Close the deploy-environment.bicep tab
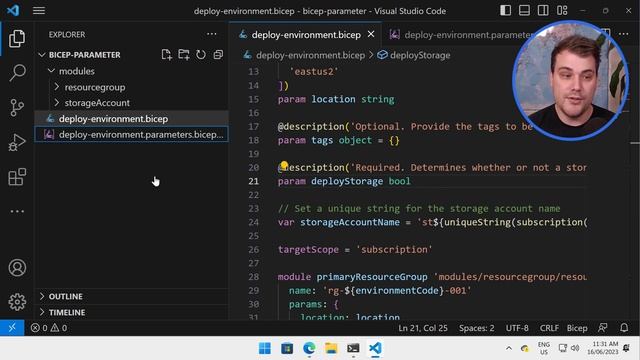Viewport: 640px width, 360px height. tap(371, 35)
